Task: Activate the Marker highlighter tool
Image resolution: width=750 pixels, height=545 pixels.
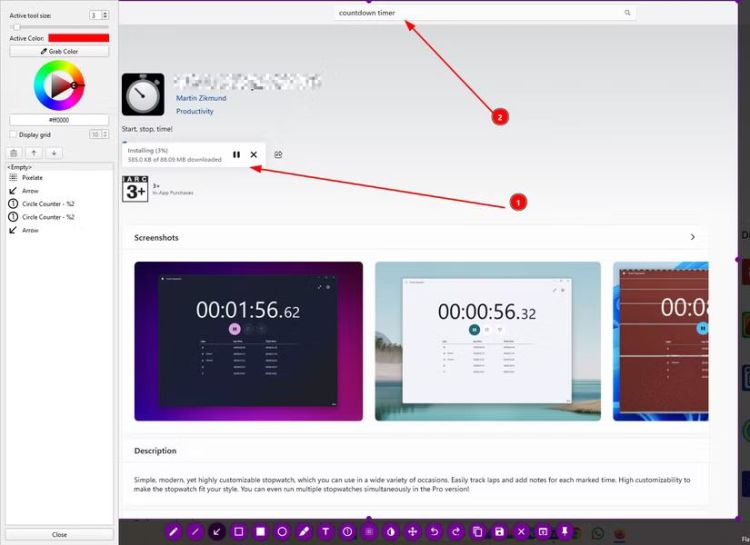Action: pyautogui.click(x=304, y=531)
